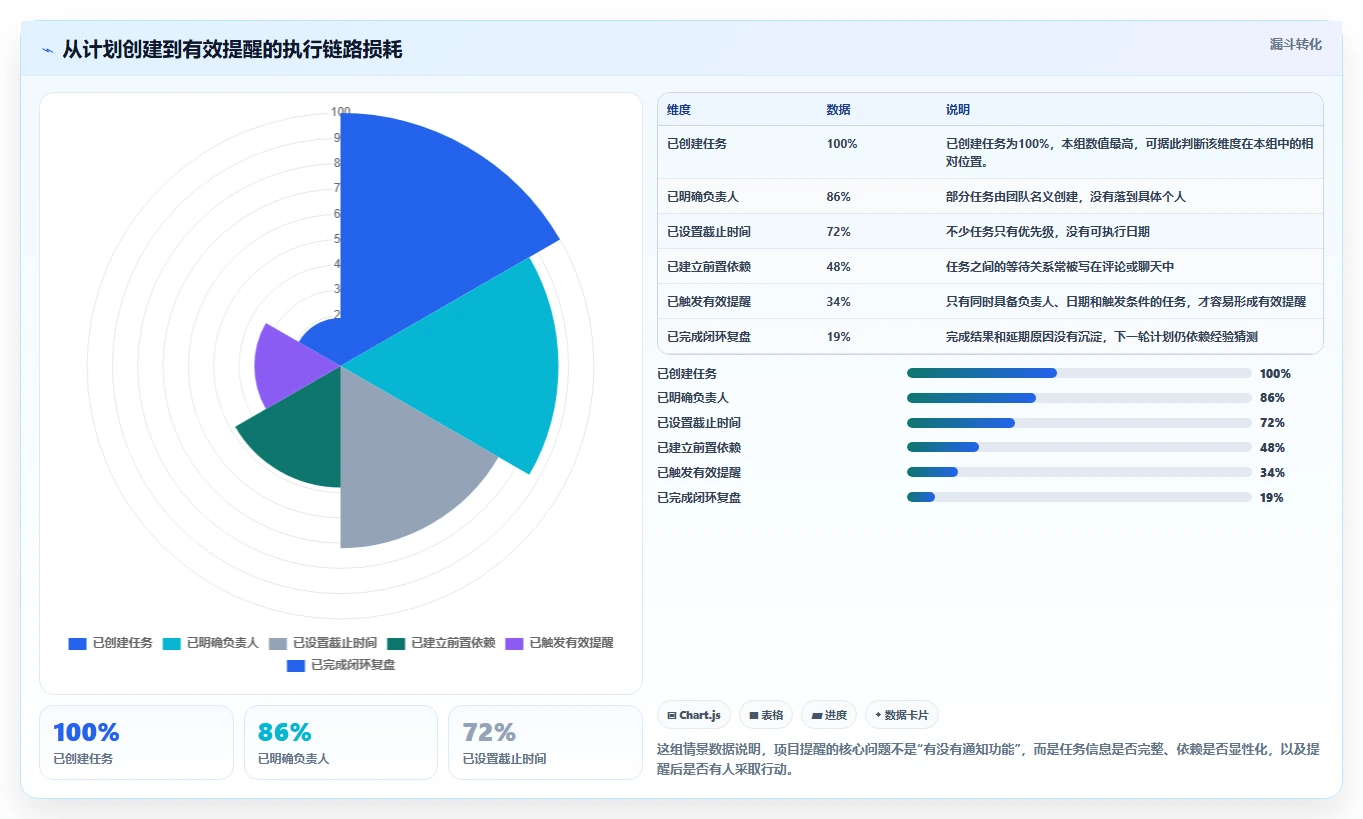Click the summary paragraph starting 这组情景数据说明
The width and height of the screenshot is (1363, 819).
[x=988, y=759]
